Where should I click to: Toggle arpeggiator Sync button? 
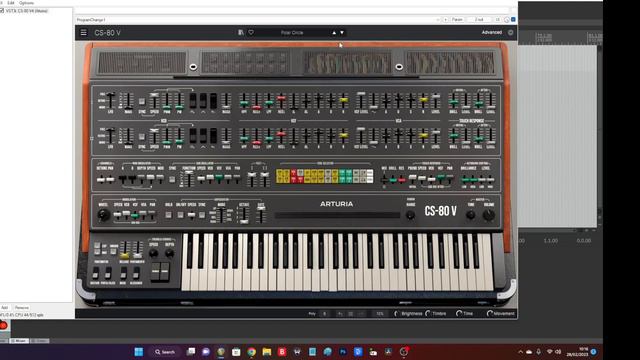202,215
